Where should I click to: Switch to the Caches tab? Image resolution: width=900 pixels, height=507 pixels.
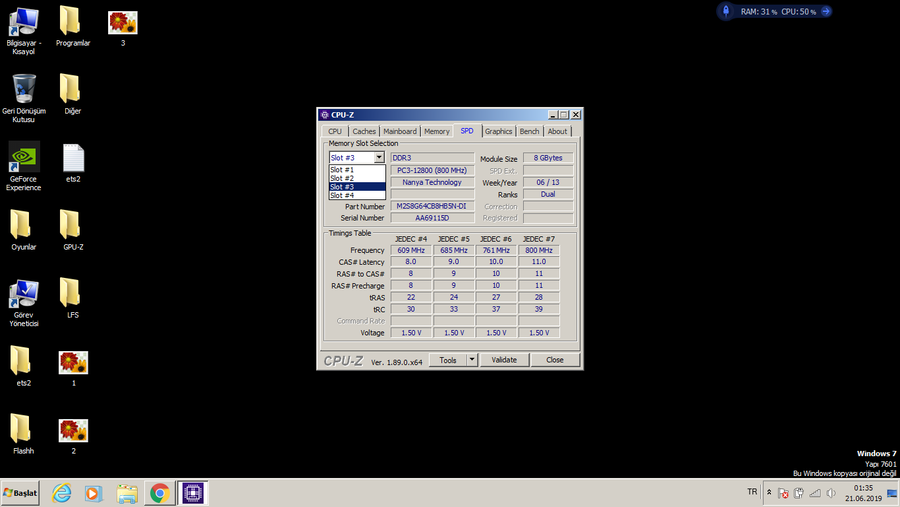pos(364,131)
